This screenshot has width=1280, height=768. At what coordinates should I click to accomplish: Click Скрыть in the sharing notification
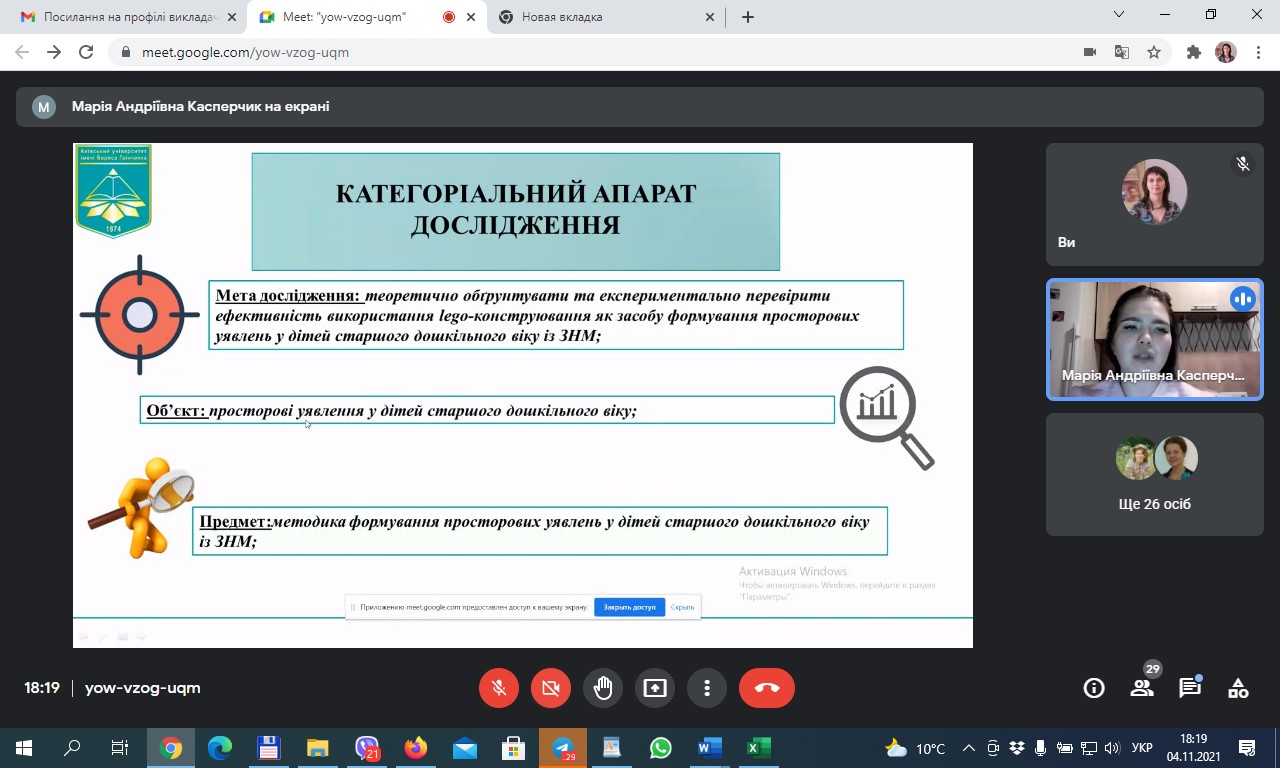pyautogui.click(x=682, y=607)
